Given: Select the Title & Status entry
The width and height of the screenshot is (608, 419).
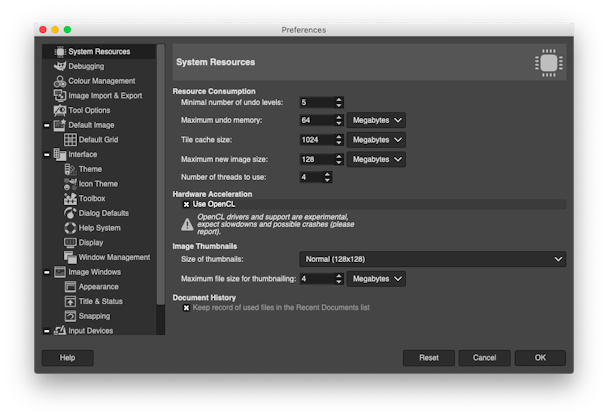Looking at the screenshot, I should click(100, 301).
